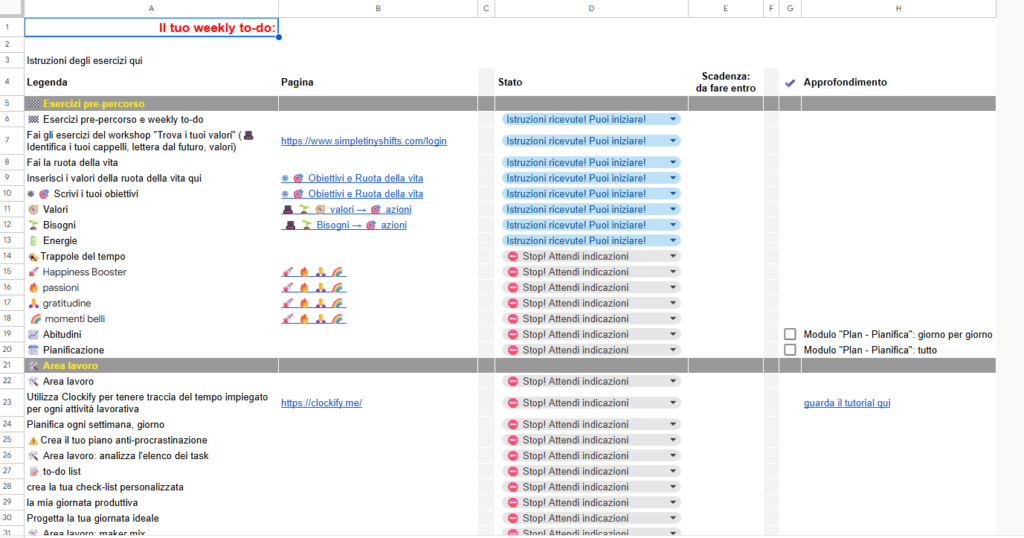The height and width of the screenshot is (538, 1024).
Task: Click the purple checkmark icon in the header row
Action: (790, 82)
